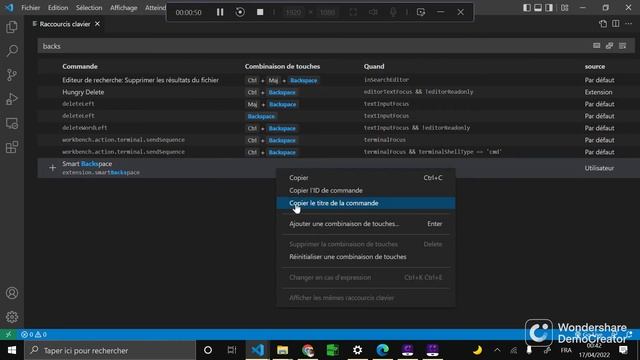Screen dimensions: 640x360
Task: Click the Quand column header
Action: pyautogui.click(x=374, y=67)
